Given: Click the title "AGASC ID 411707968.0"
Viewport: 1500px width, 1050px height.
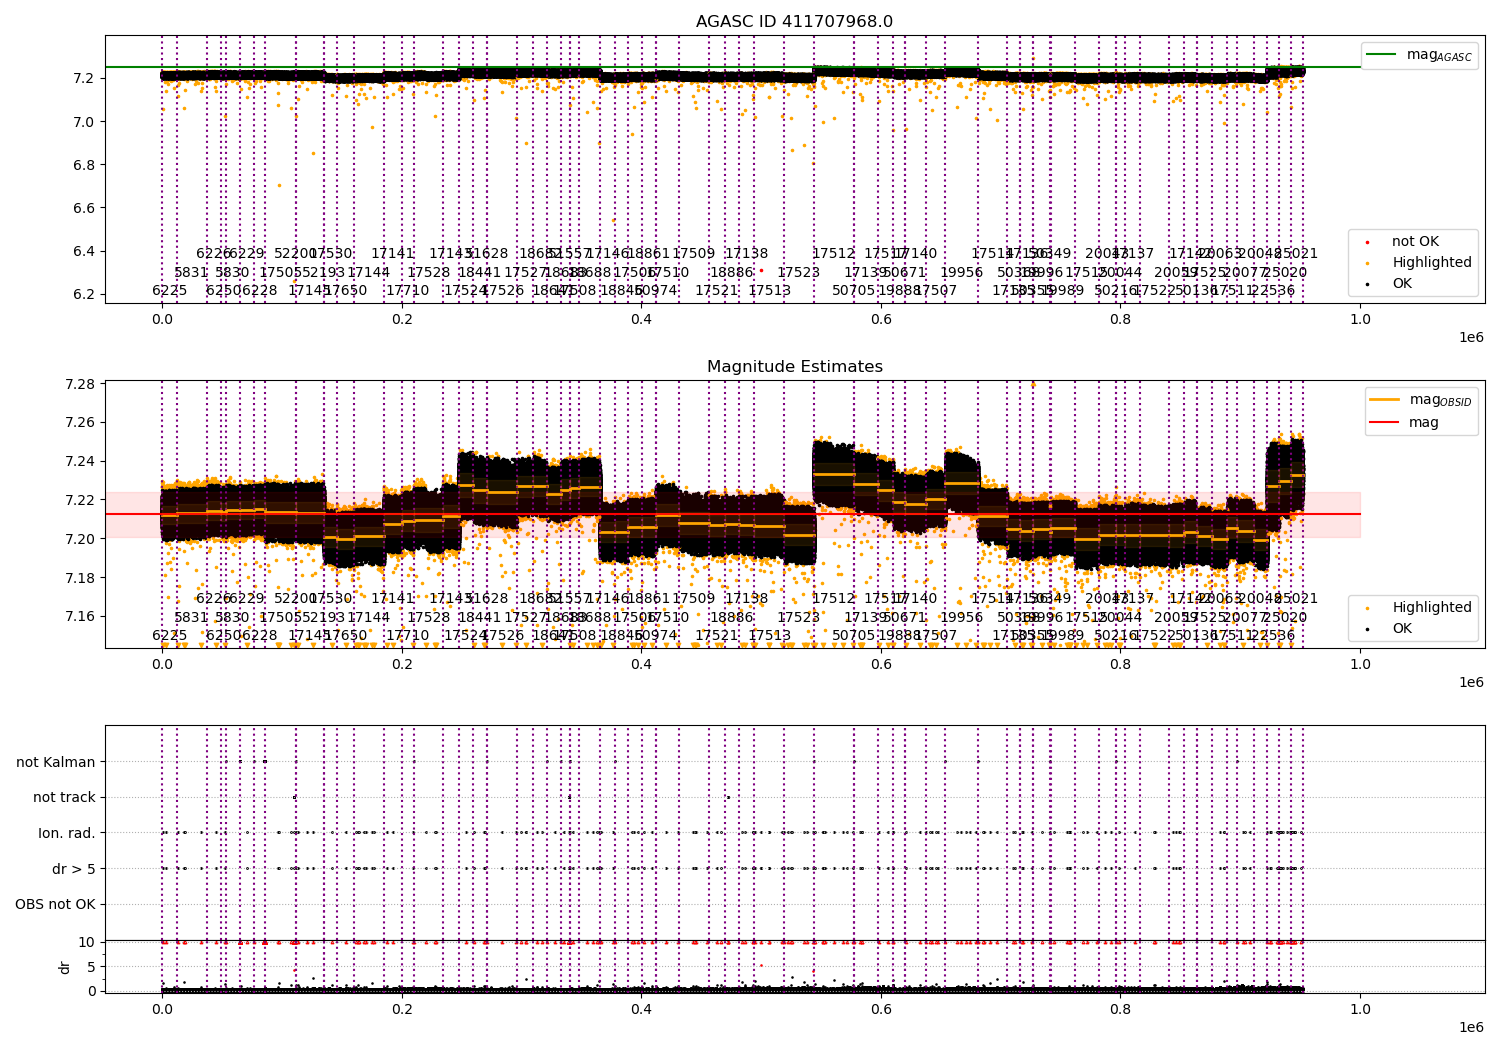Looking at the screenshot, I should point(795,22).
